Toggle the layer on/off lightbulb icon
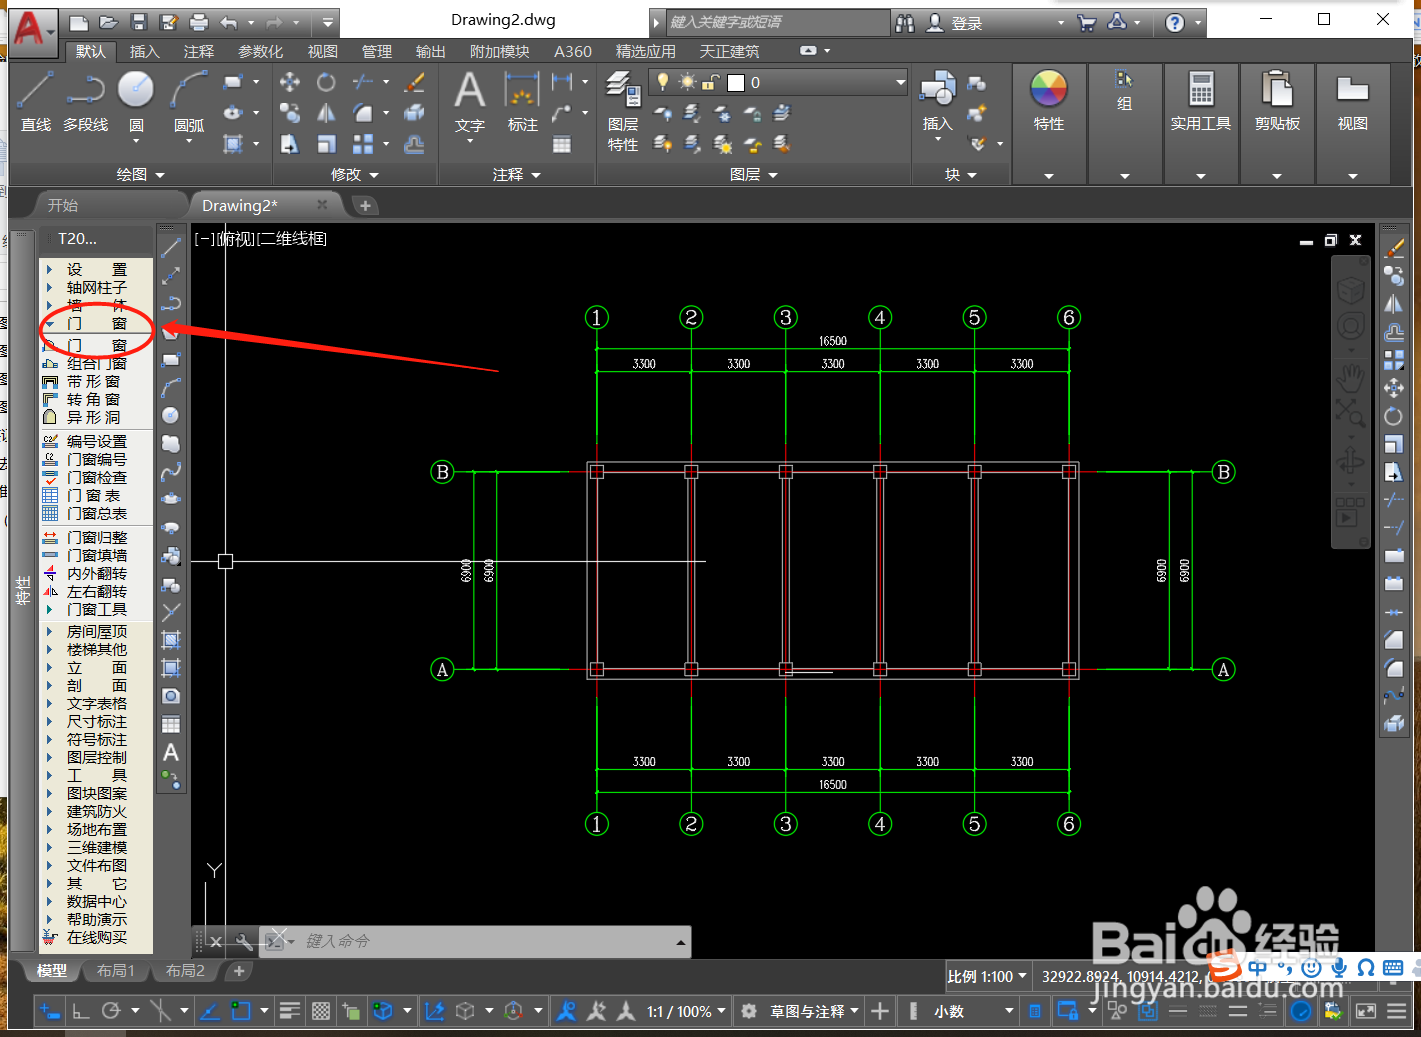The width and height of the screenshot is (1421, 1037). tap(662, 82)
